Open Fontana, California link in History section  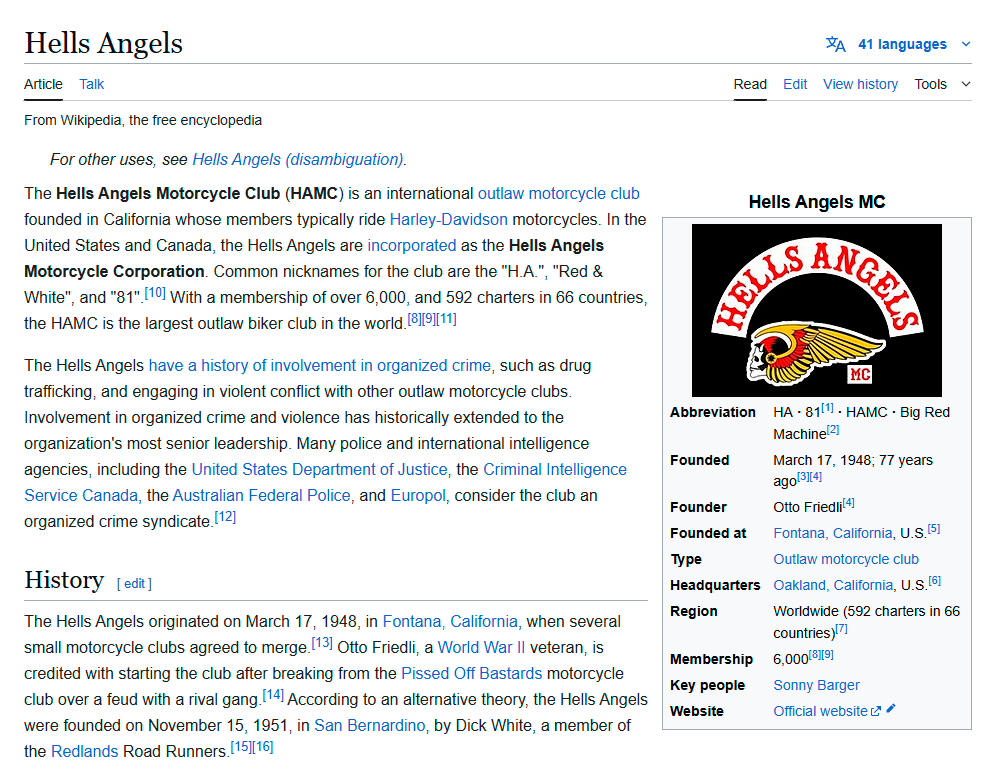coord(450,621)
